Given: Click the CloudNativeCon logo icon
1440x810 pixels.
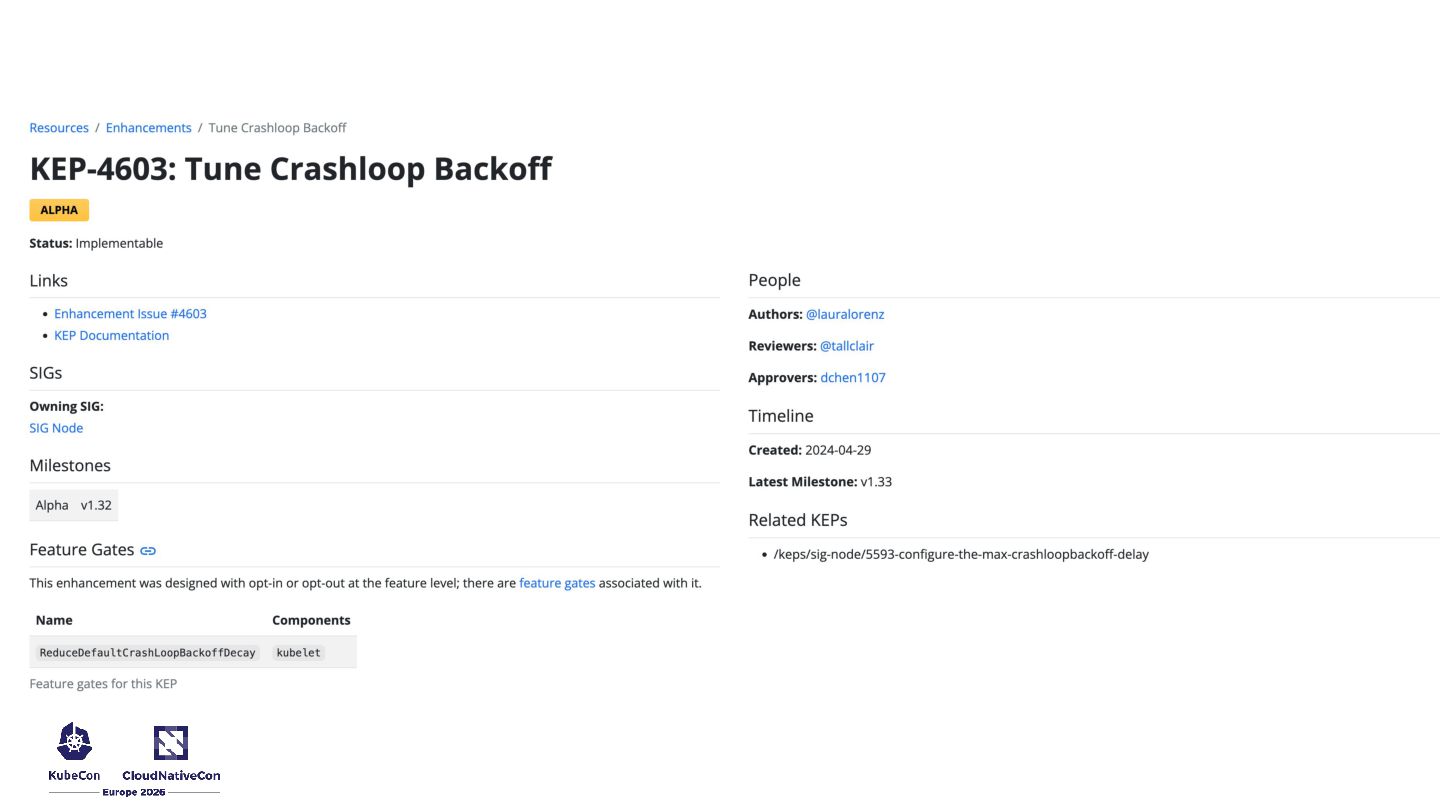Looking at the screenshot, I should (x=171, y=743).
